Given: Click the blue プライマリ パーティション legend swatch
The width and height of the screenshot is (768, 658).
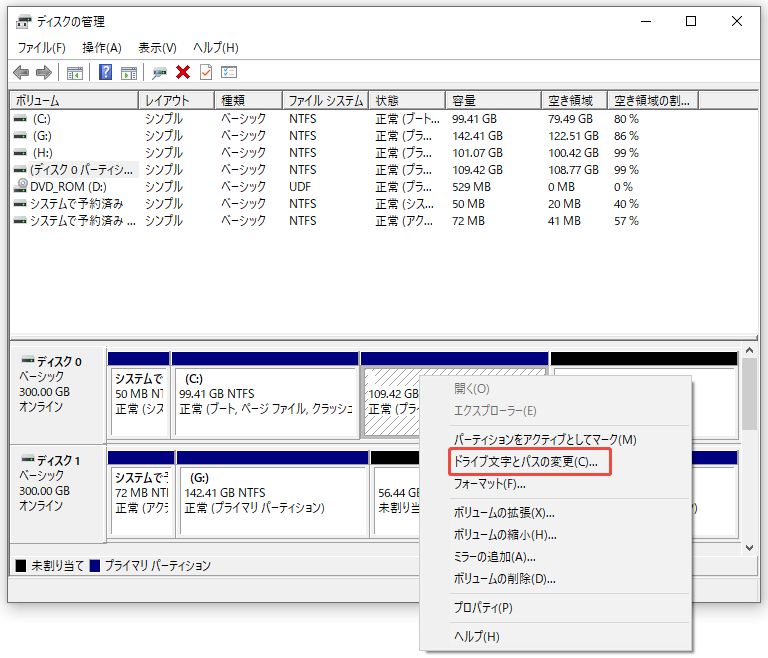Looking at the screenshot, I should click(x=95, y=566).
